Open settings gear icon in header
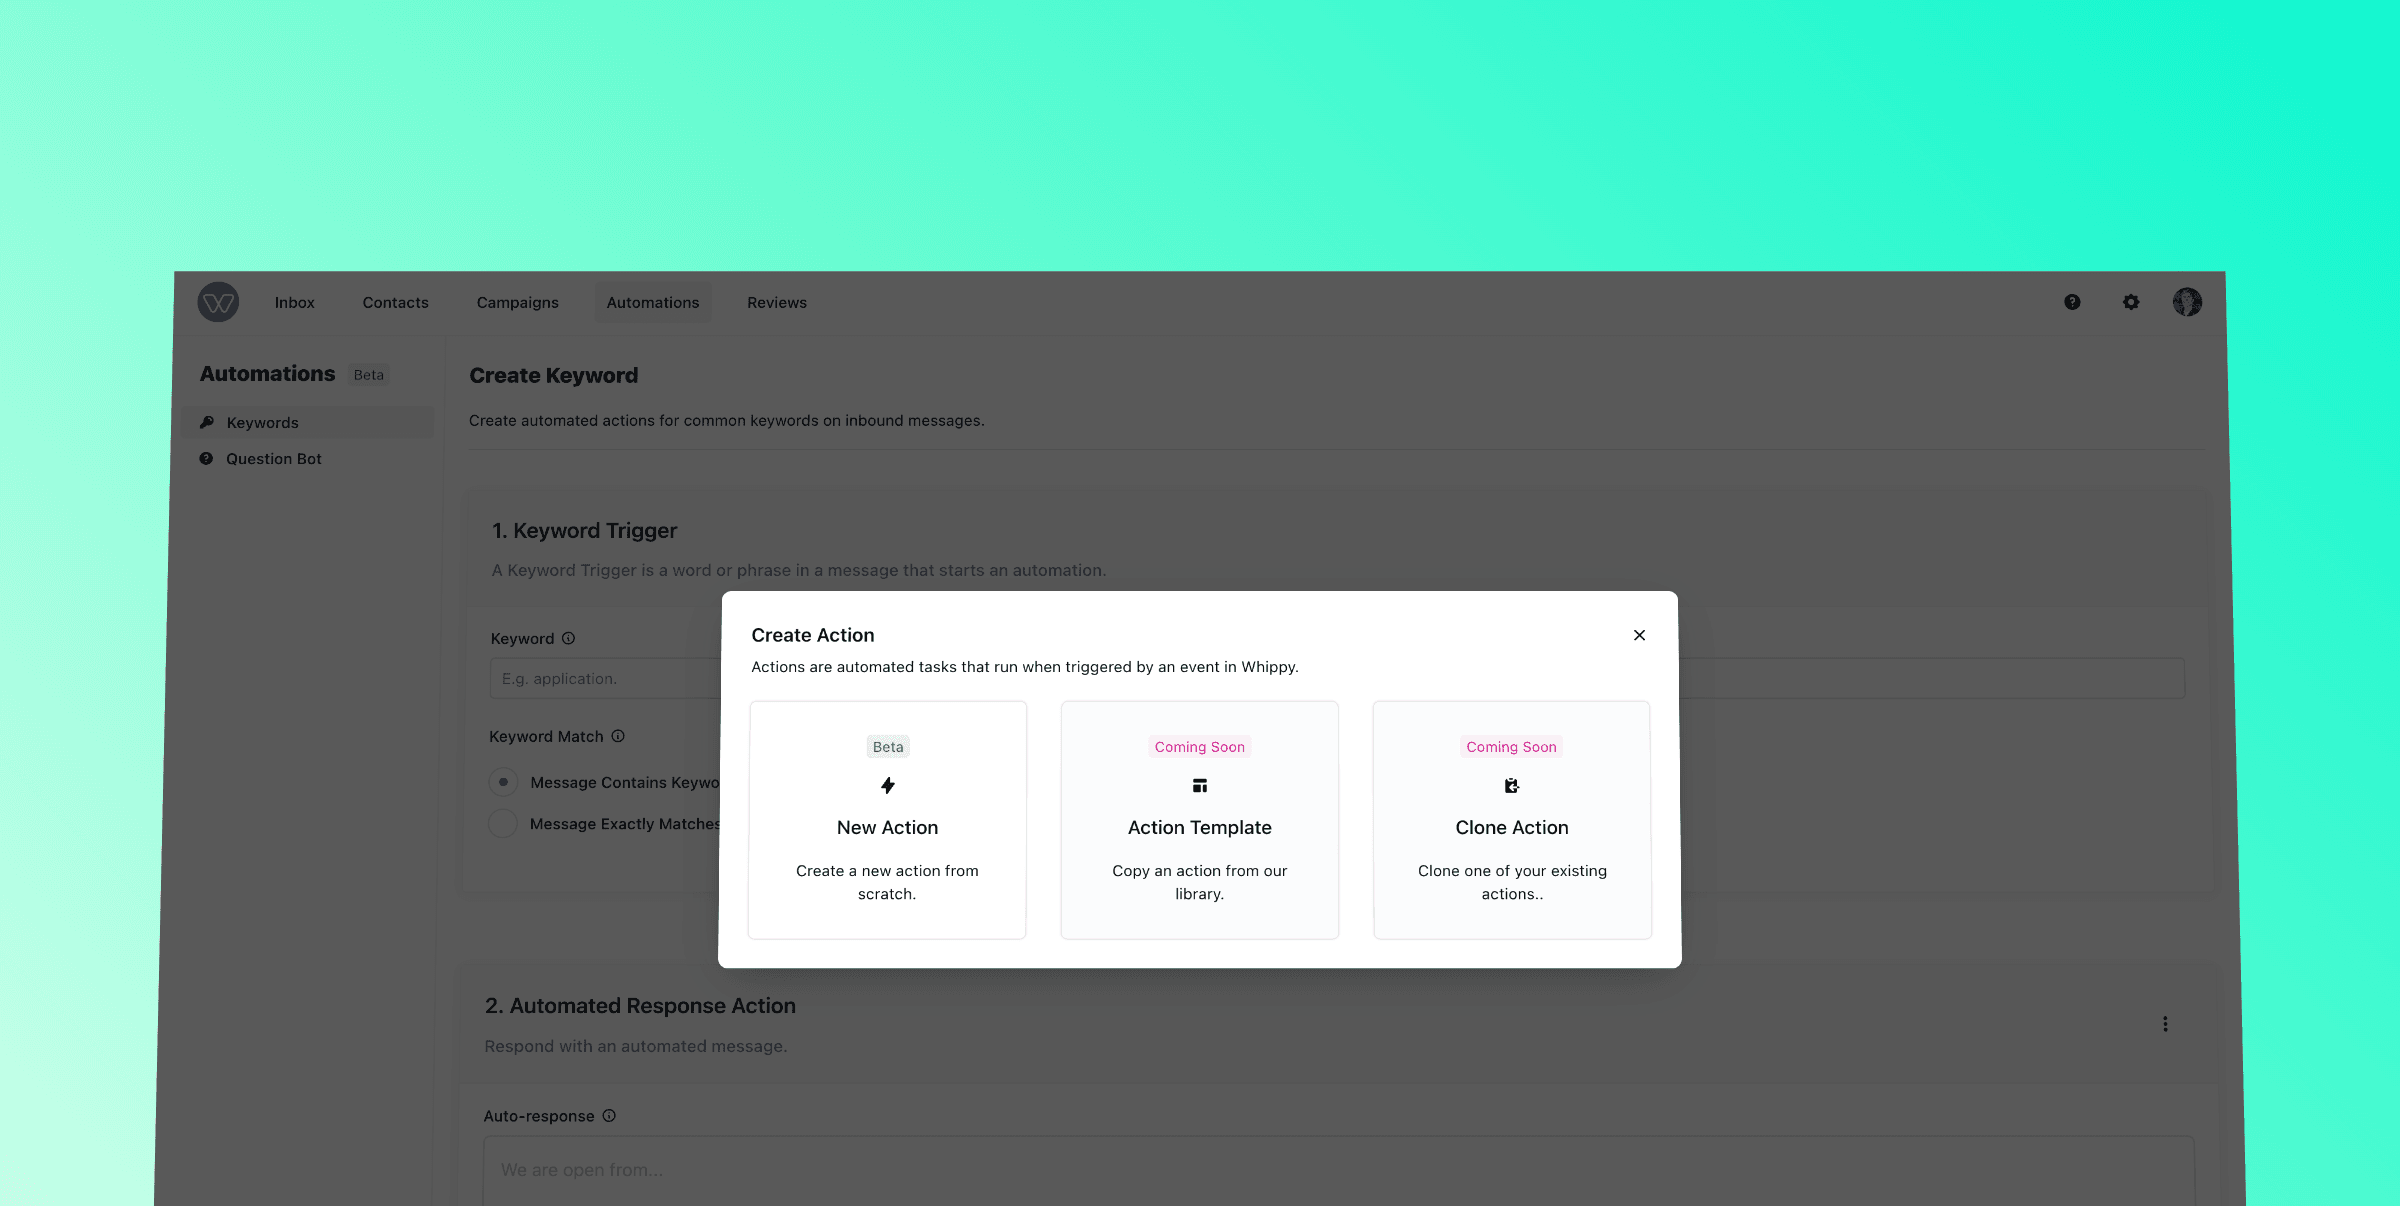Viewport: 2400px width, 1206px height. click(2131, 302)
